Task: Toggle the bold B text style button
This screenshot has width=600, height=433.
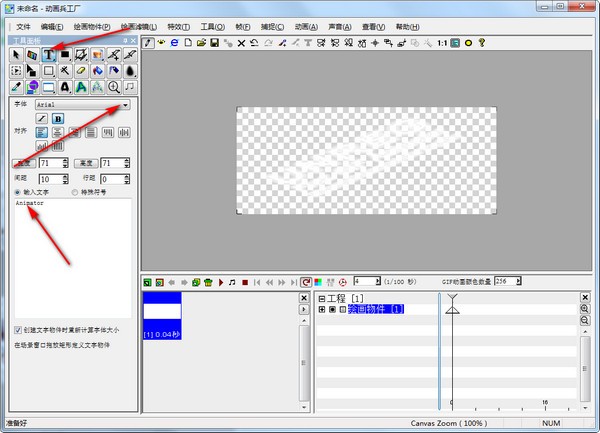Action: coord(57,118)
